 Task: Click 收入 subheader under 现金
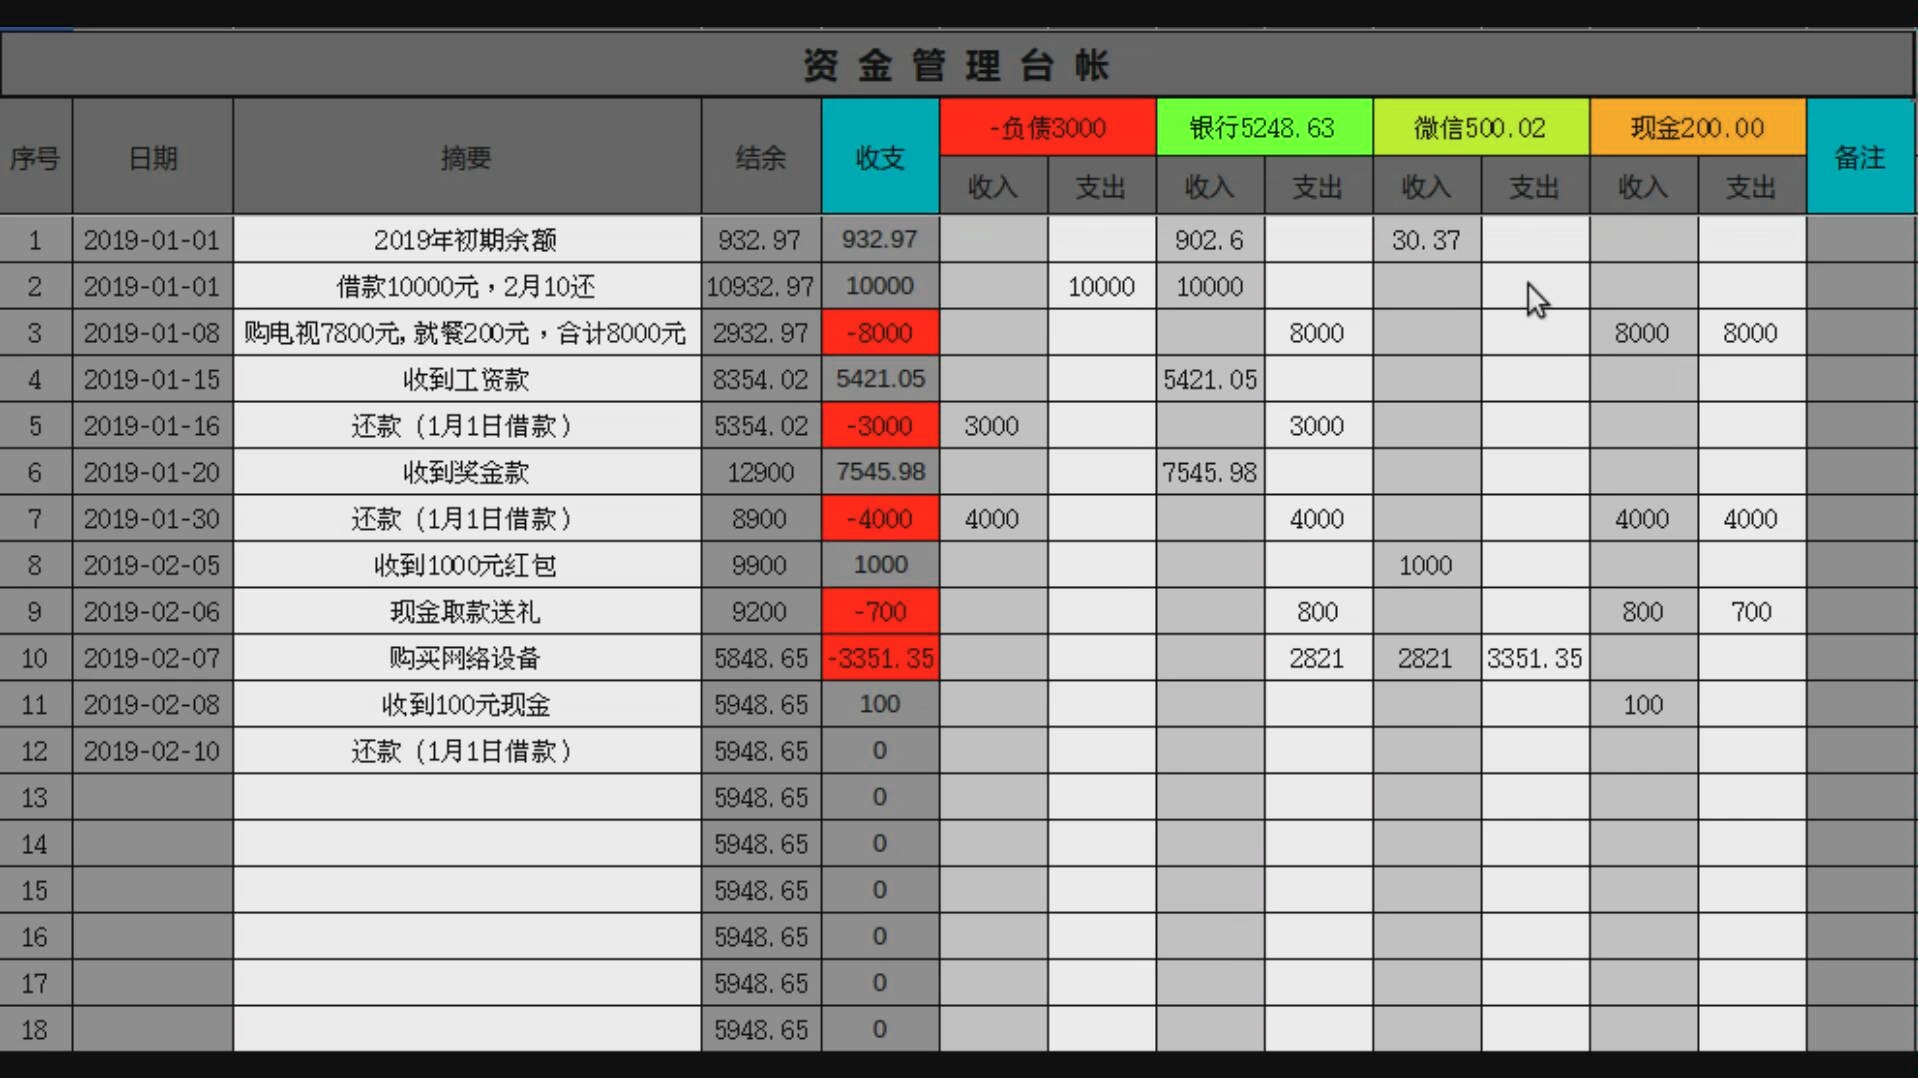tap(1644, 186)
